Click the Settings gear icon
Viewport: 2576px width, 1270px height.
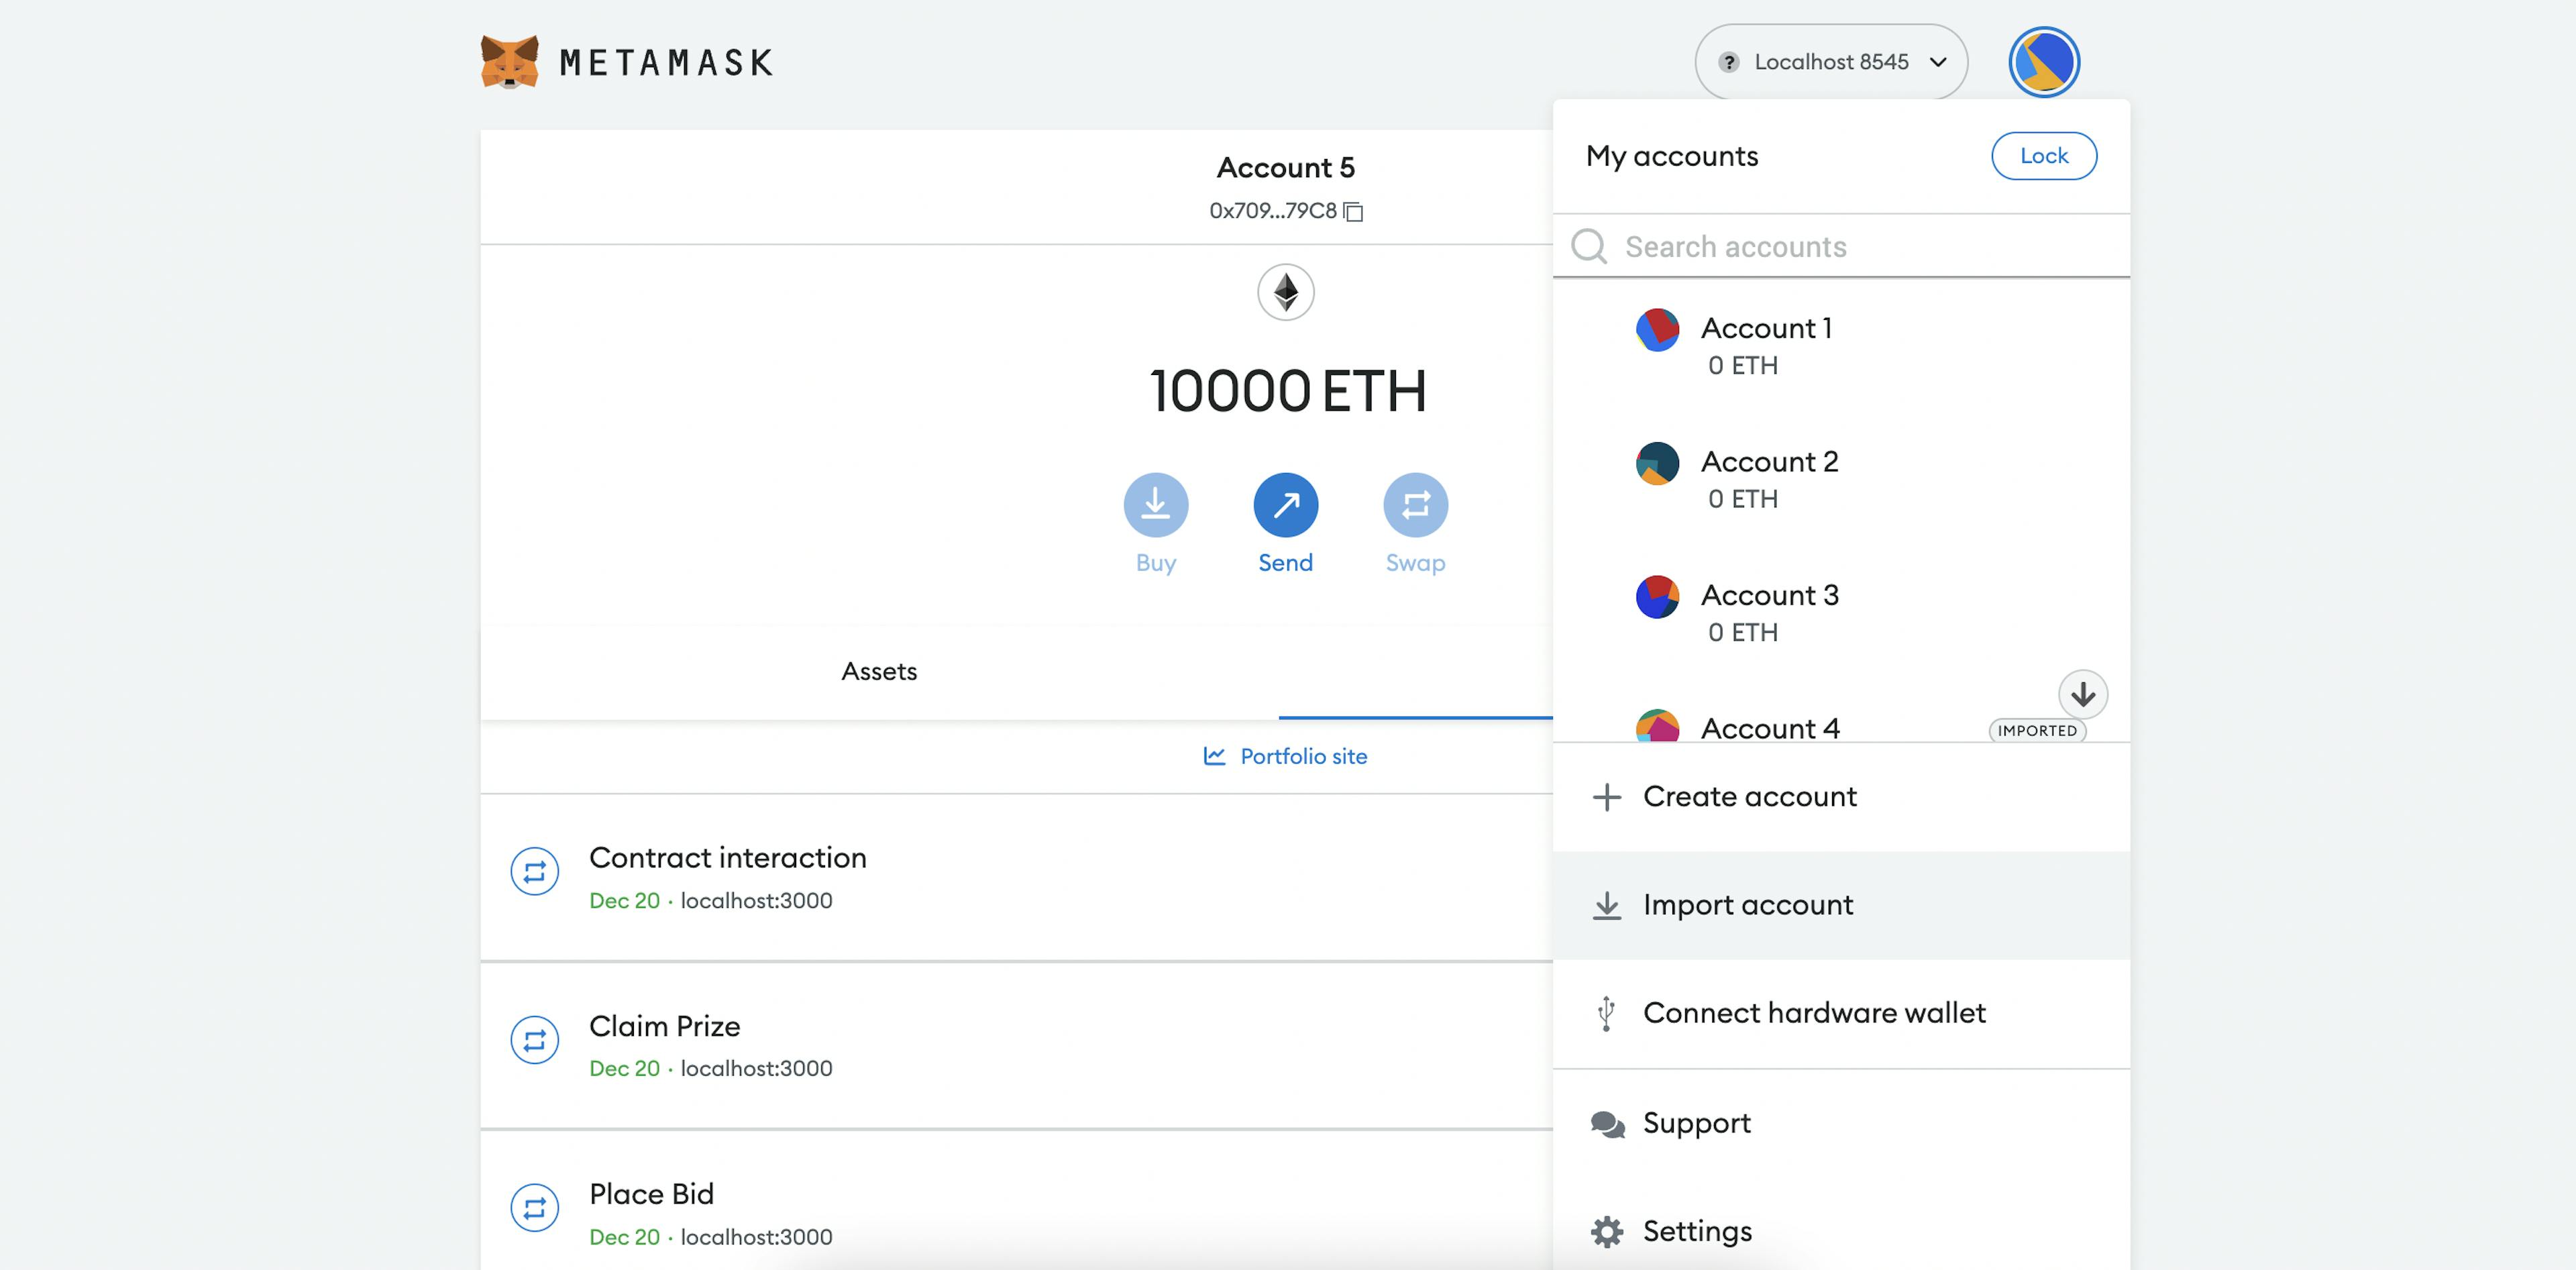1607,1232
